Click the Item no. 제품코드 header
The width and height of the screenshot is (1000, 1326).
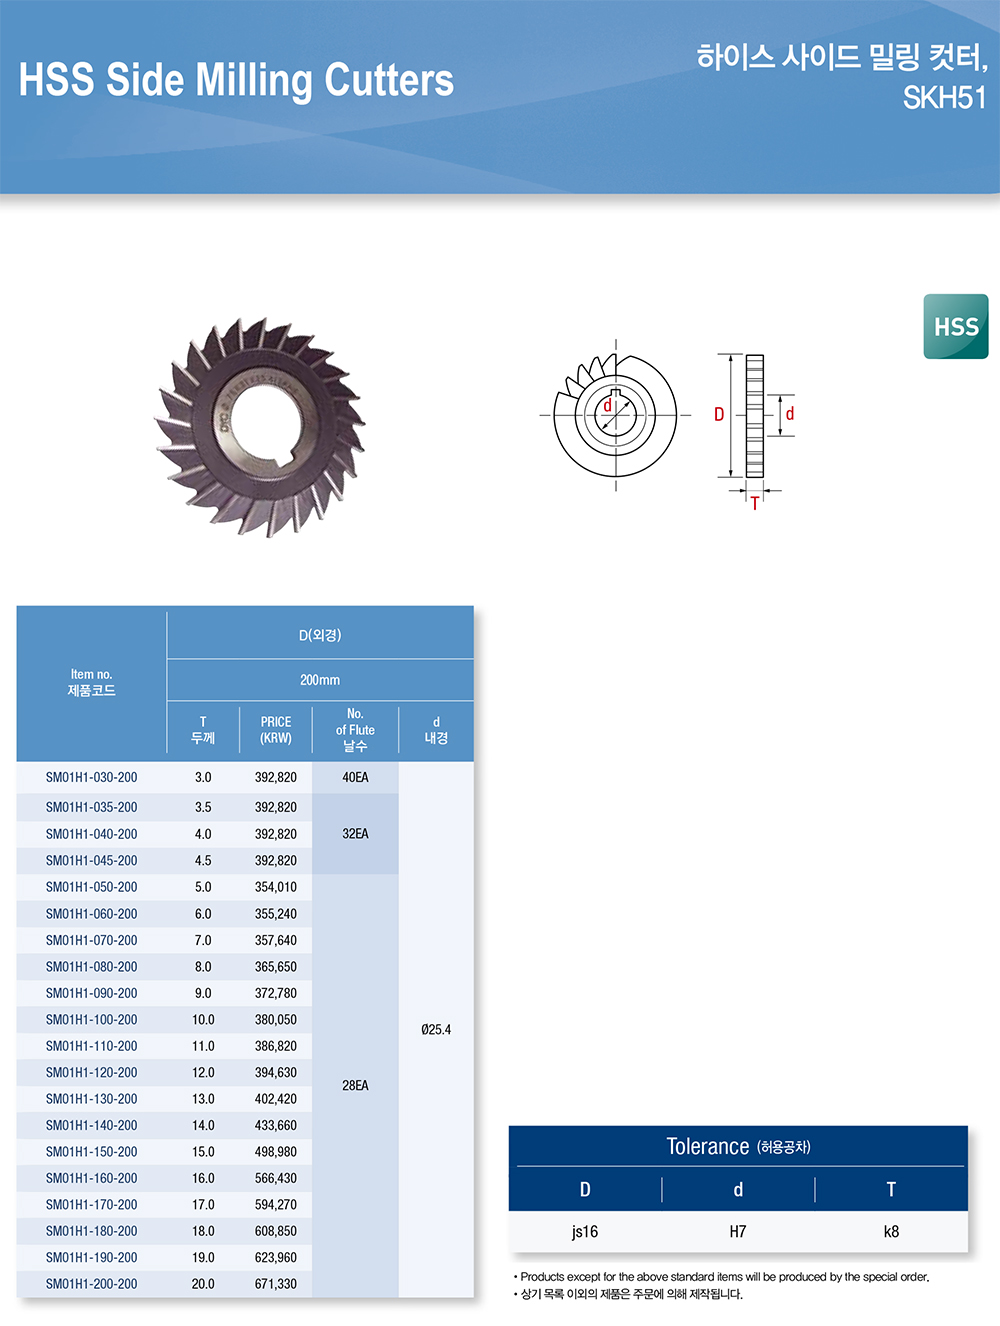pos(92,682)
